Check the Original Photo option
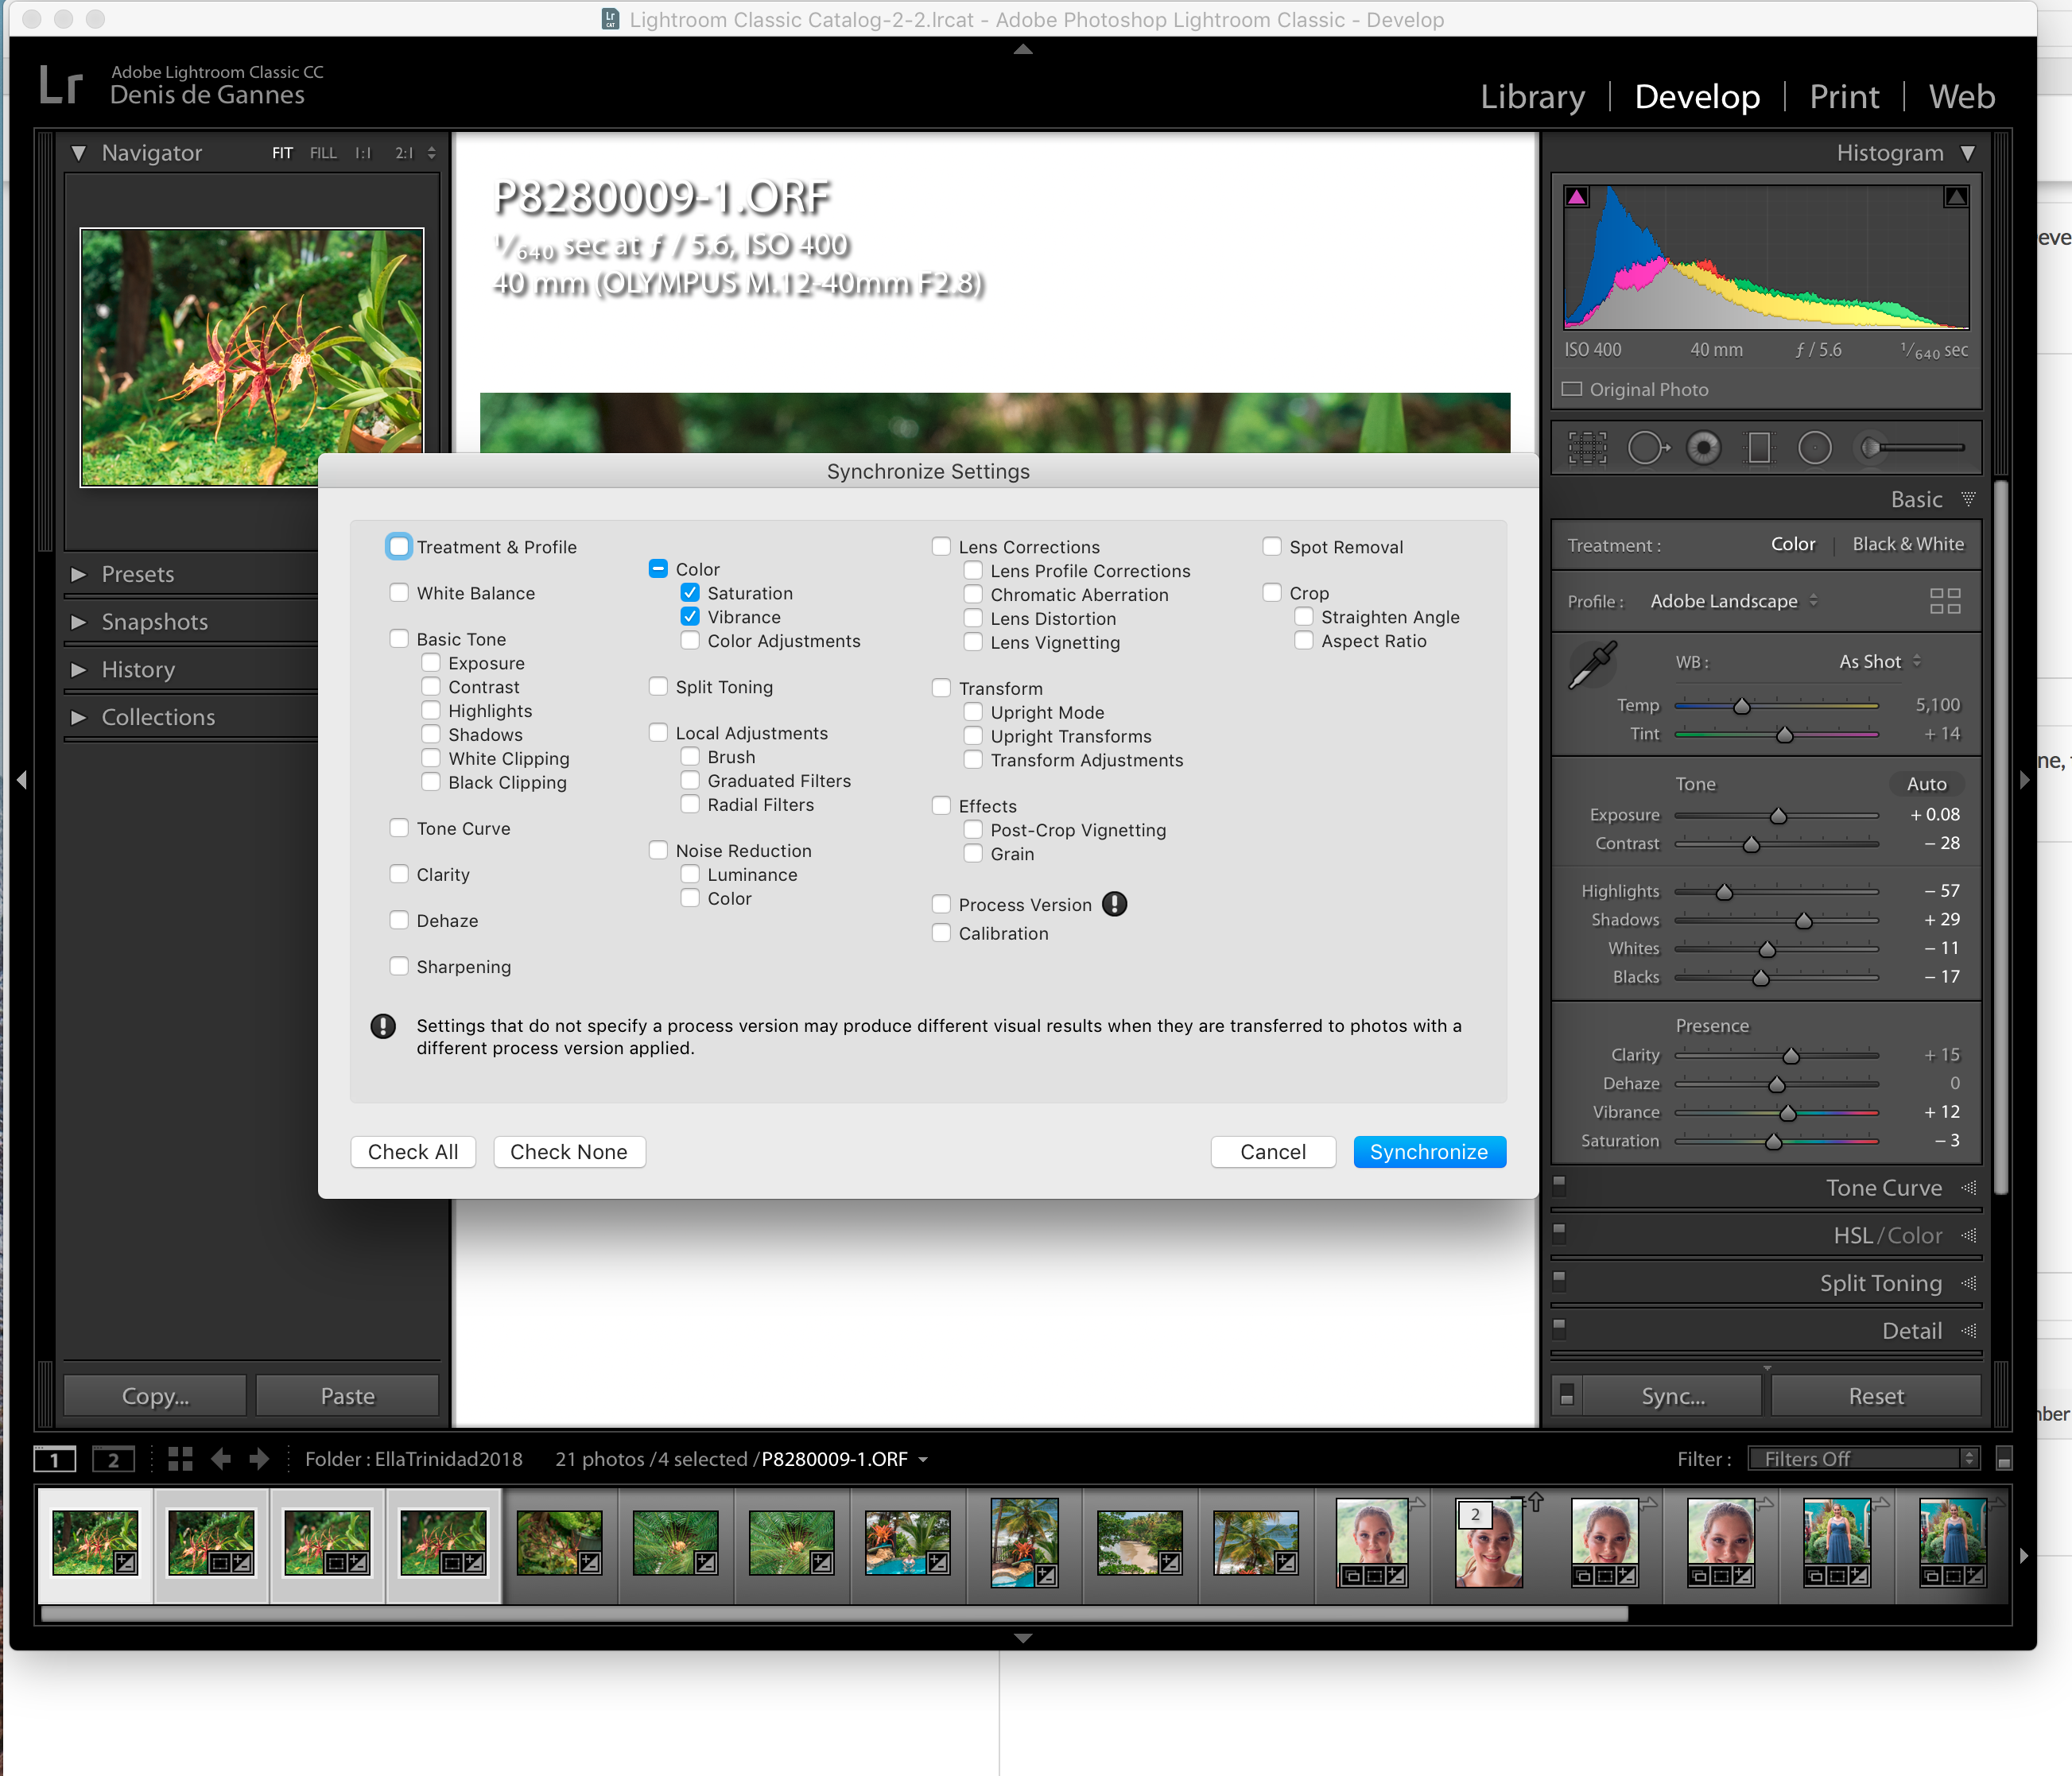 point(1573,389)
